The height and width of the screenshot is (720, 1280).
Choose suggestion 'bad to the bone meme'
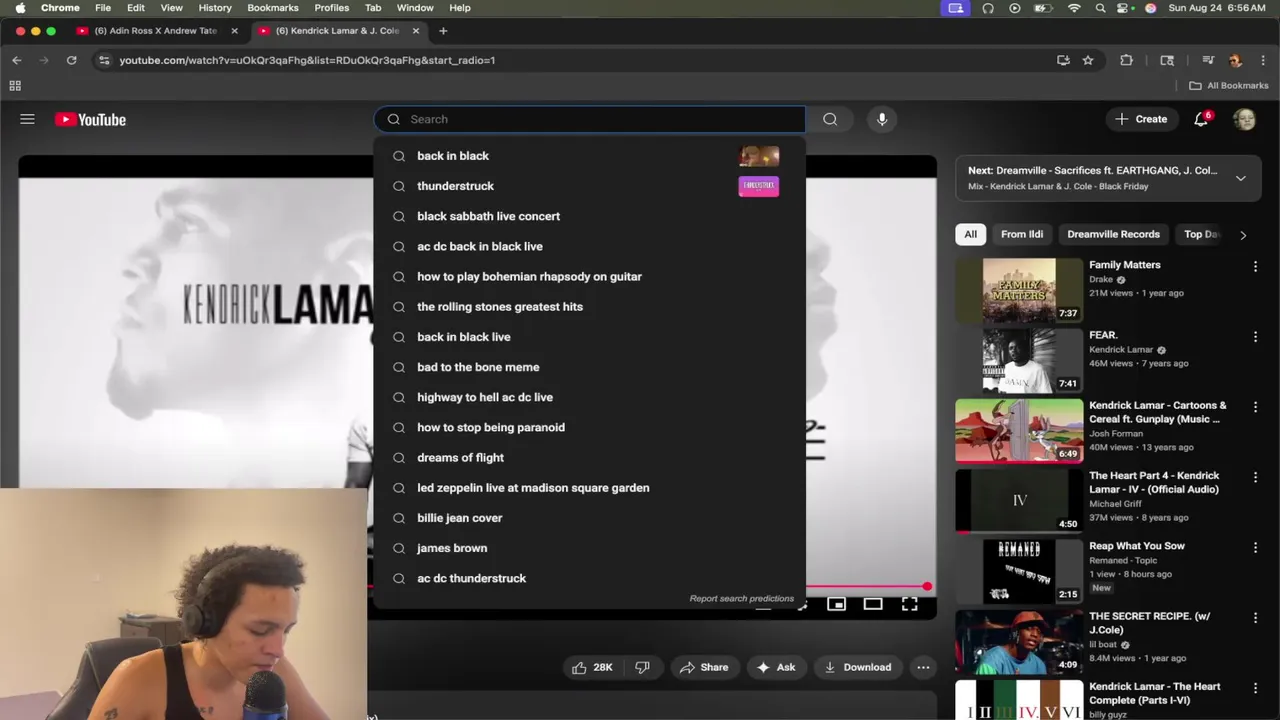point(589,367)
